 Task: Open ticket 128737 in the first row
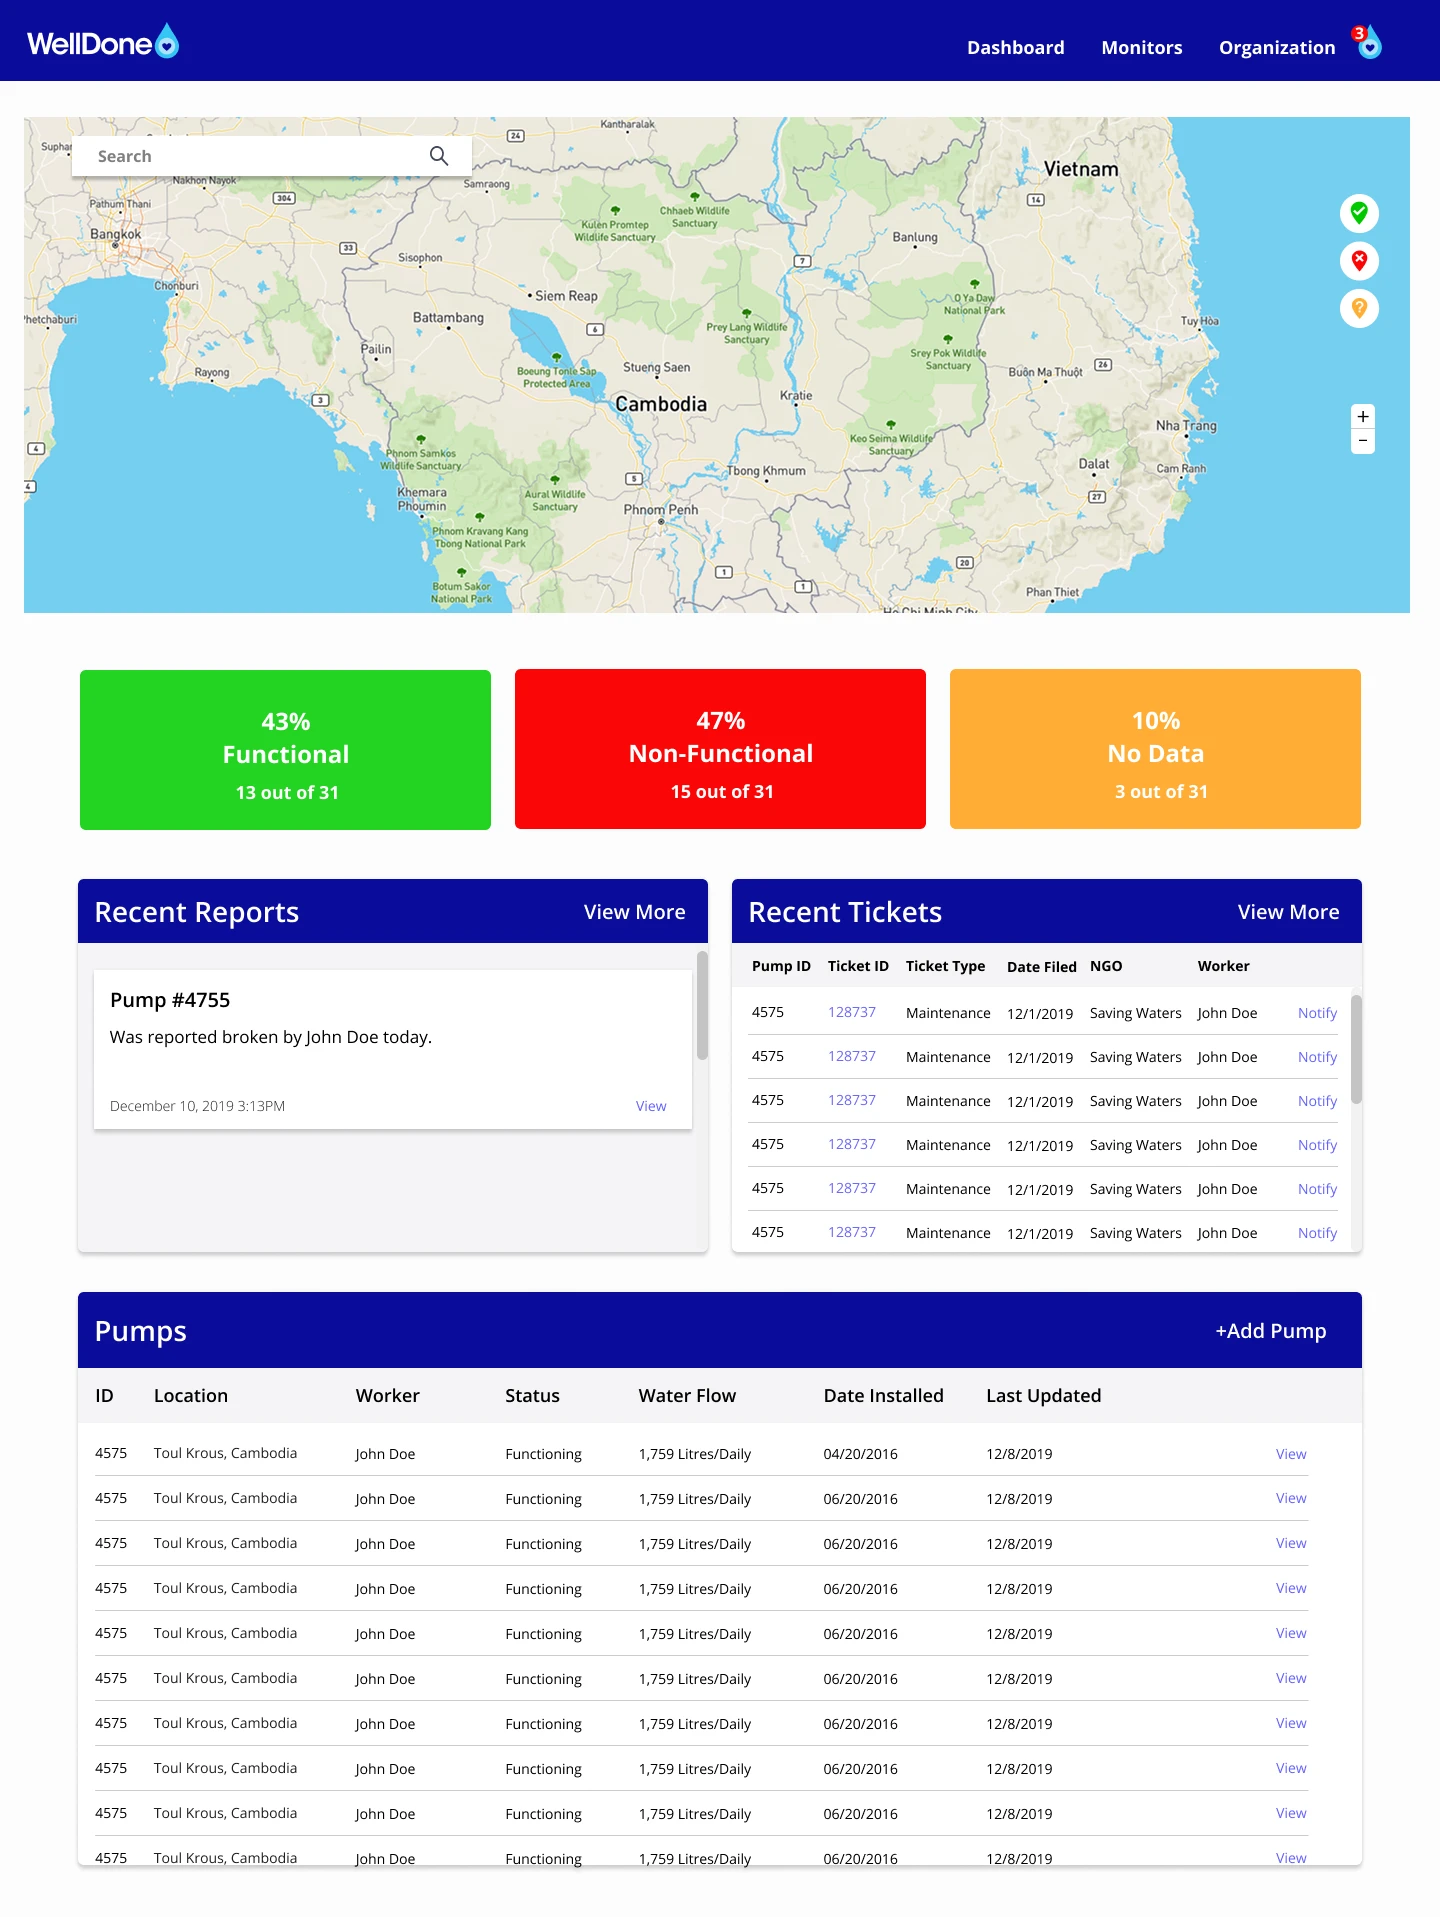(851, 1012)
